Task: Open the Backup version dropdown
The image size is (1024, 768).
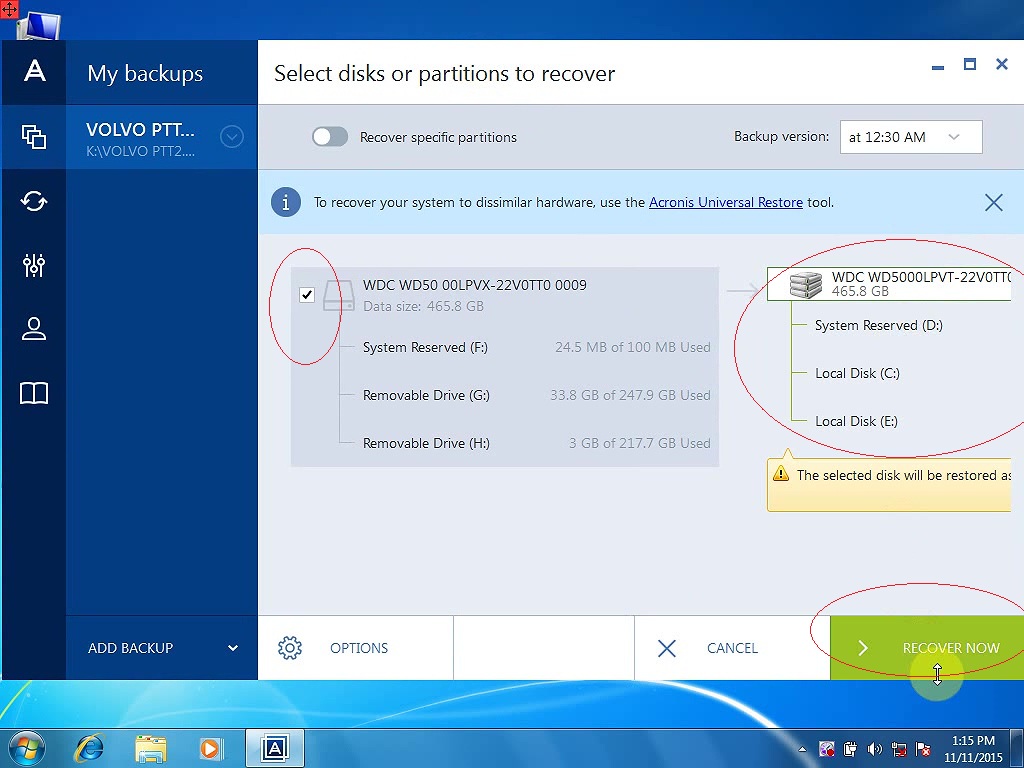Action: point(911,137)
